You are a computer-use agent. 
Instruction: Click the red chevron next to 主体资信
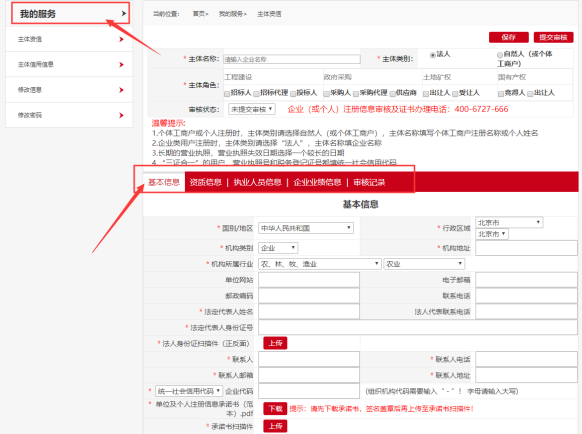(121, 39)
